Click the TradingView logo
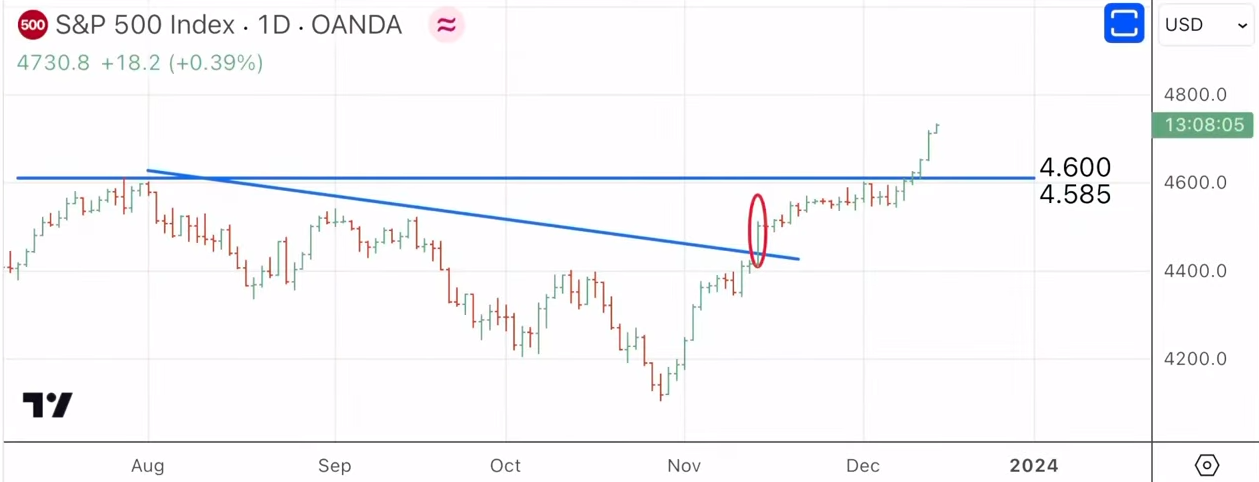 [47, 404]
